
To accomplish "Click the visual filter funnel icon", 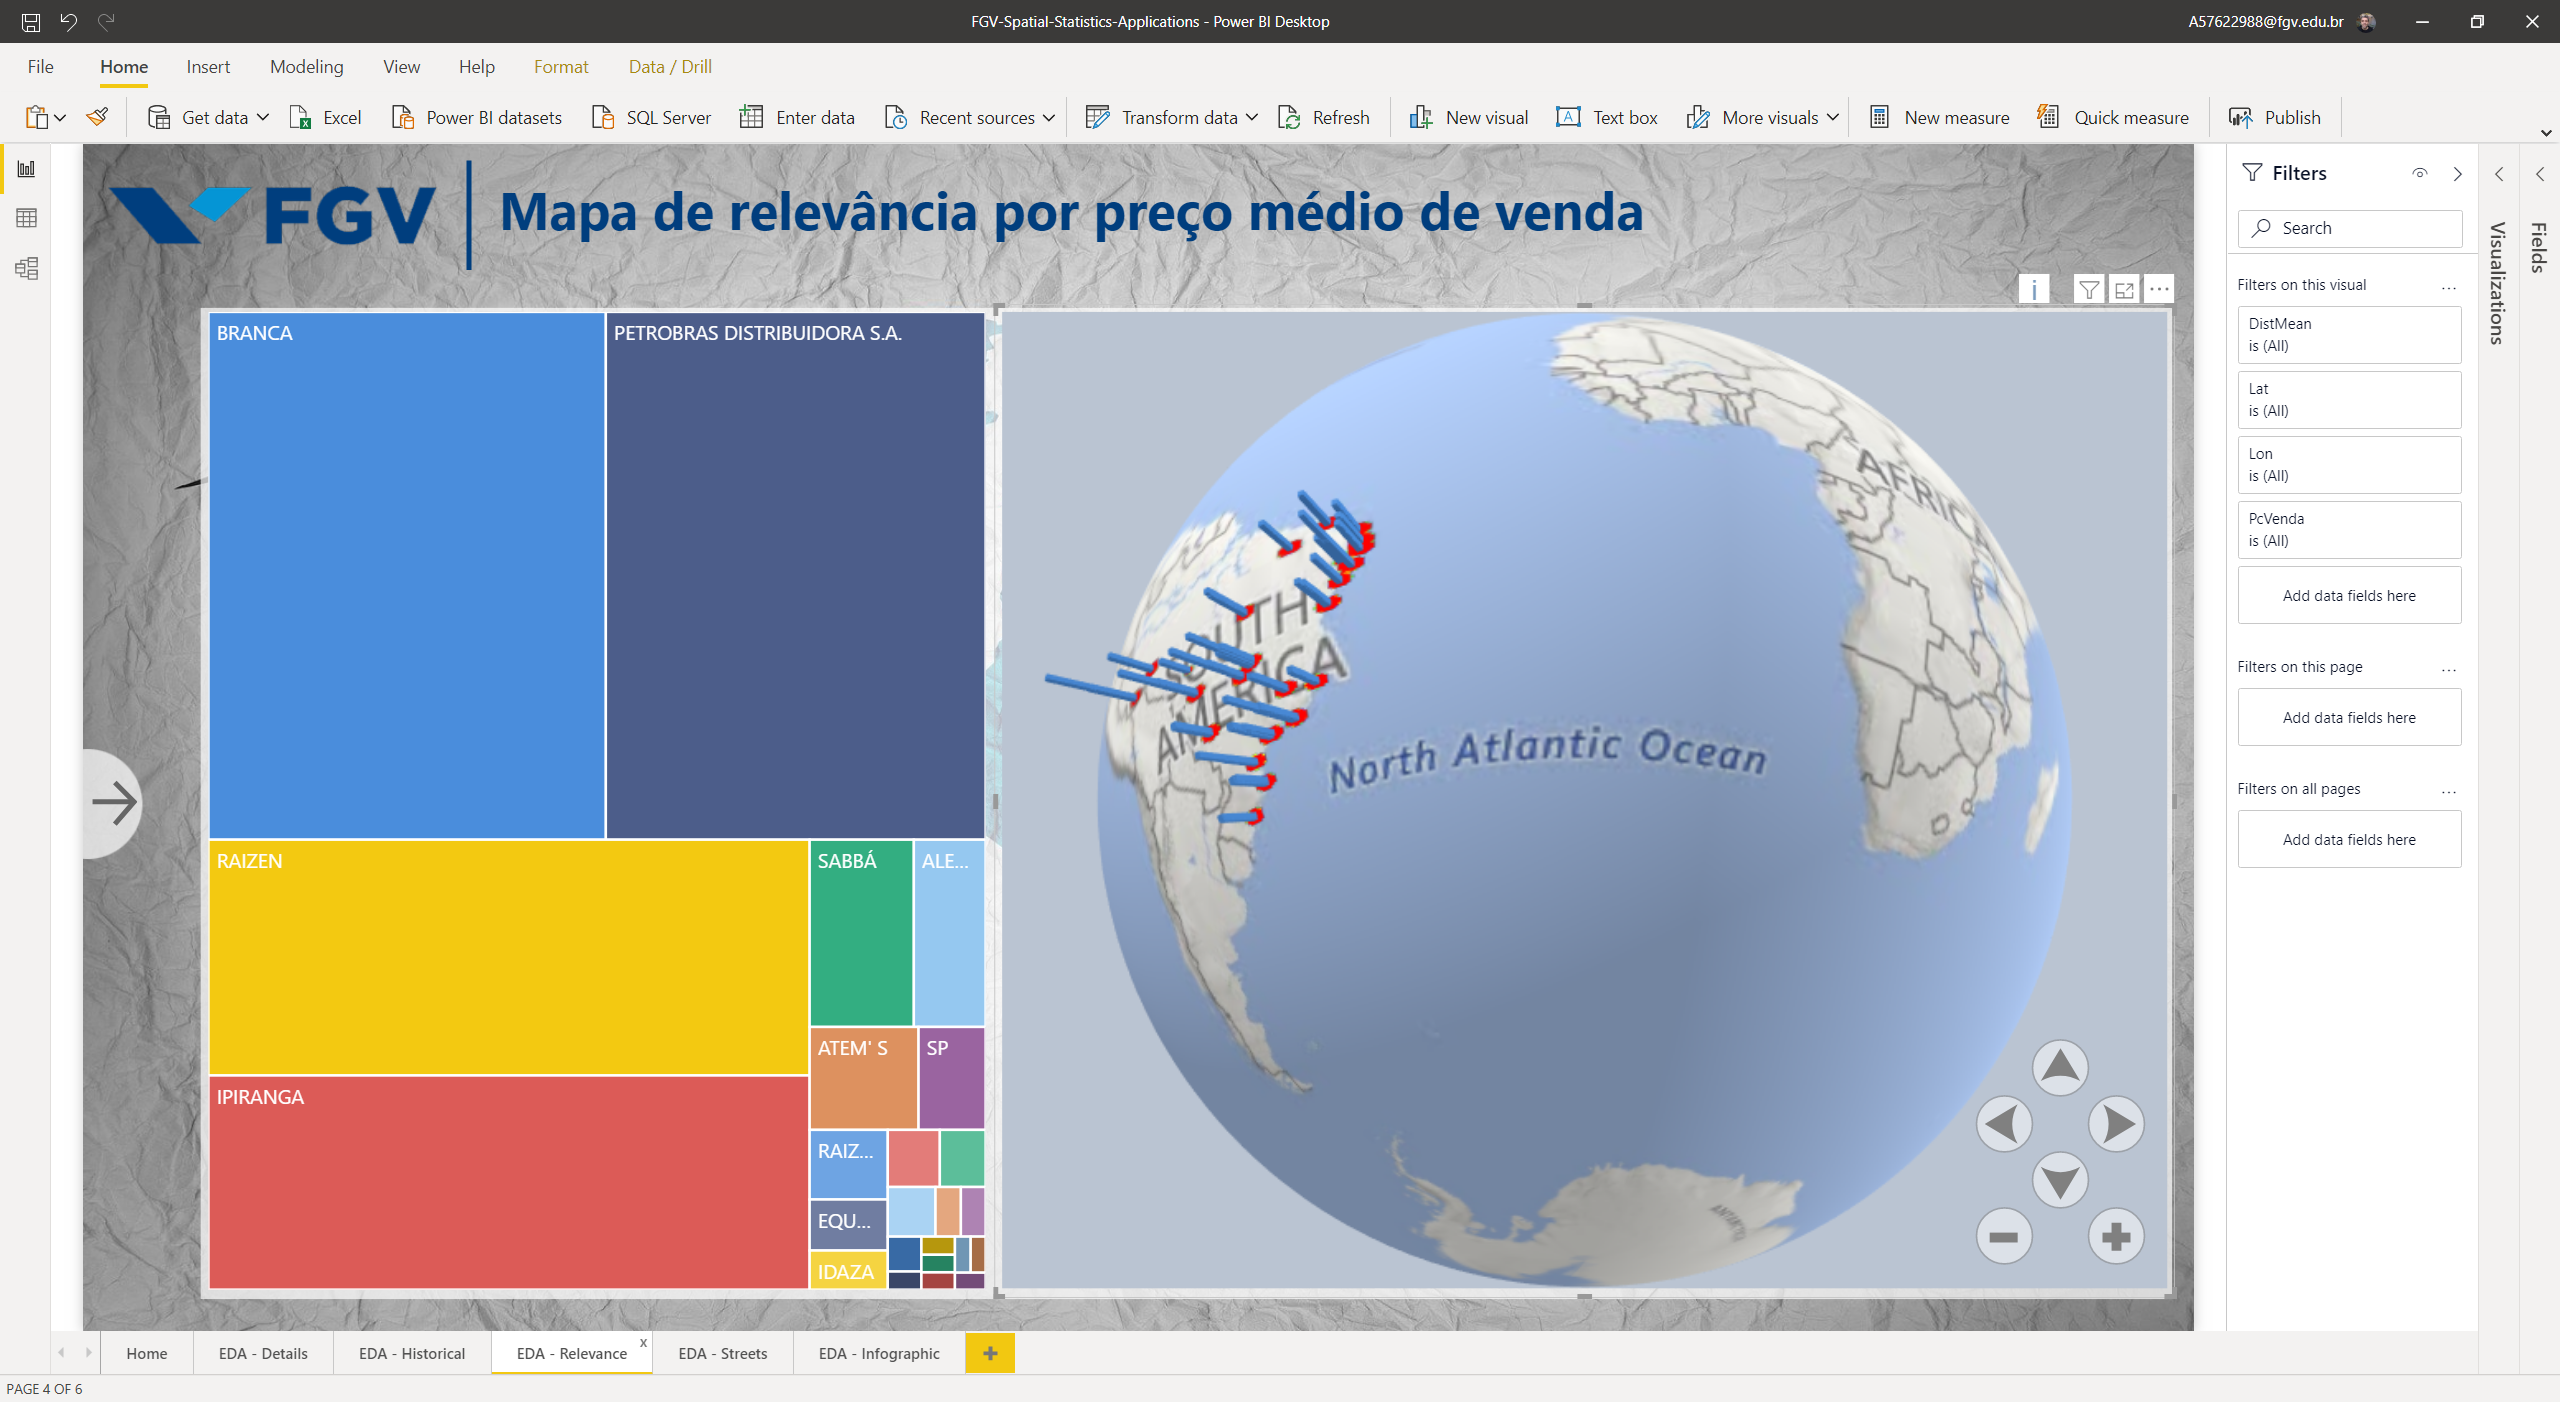I will coord(2088,290).
